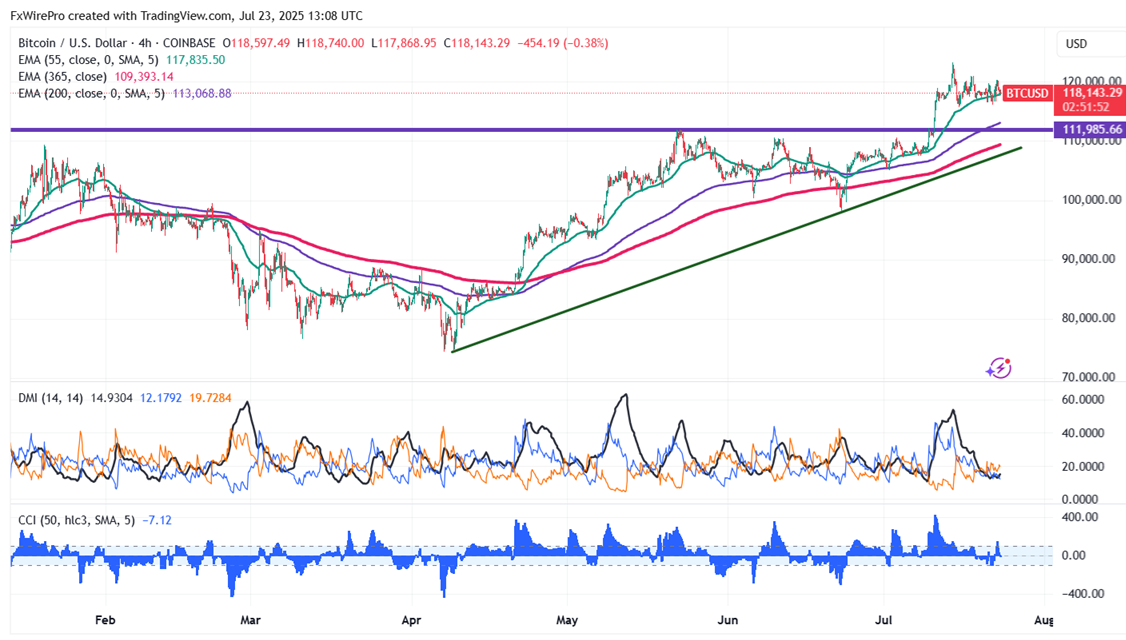Select the 'EMA (200, close, 0, SMA, 5)' indicator legend

click(x=91, y=93)
